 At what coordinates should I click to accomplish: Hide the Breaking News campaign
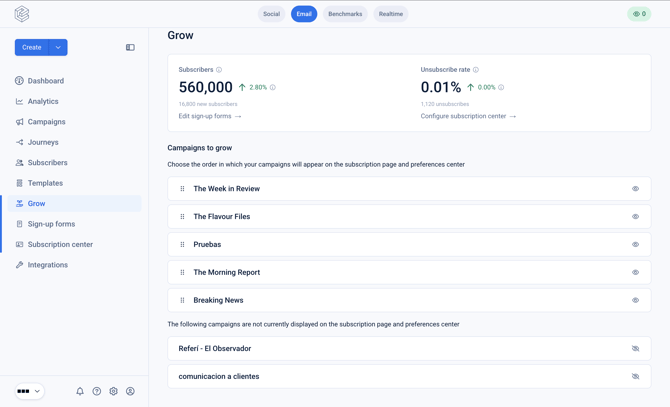(635, 300)
